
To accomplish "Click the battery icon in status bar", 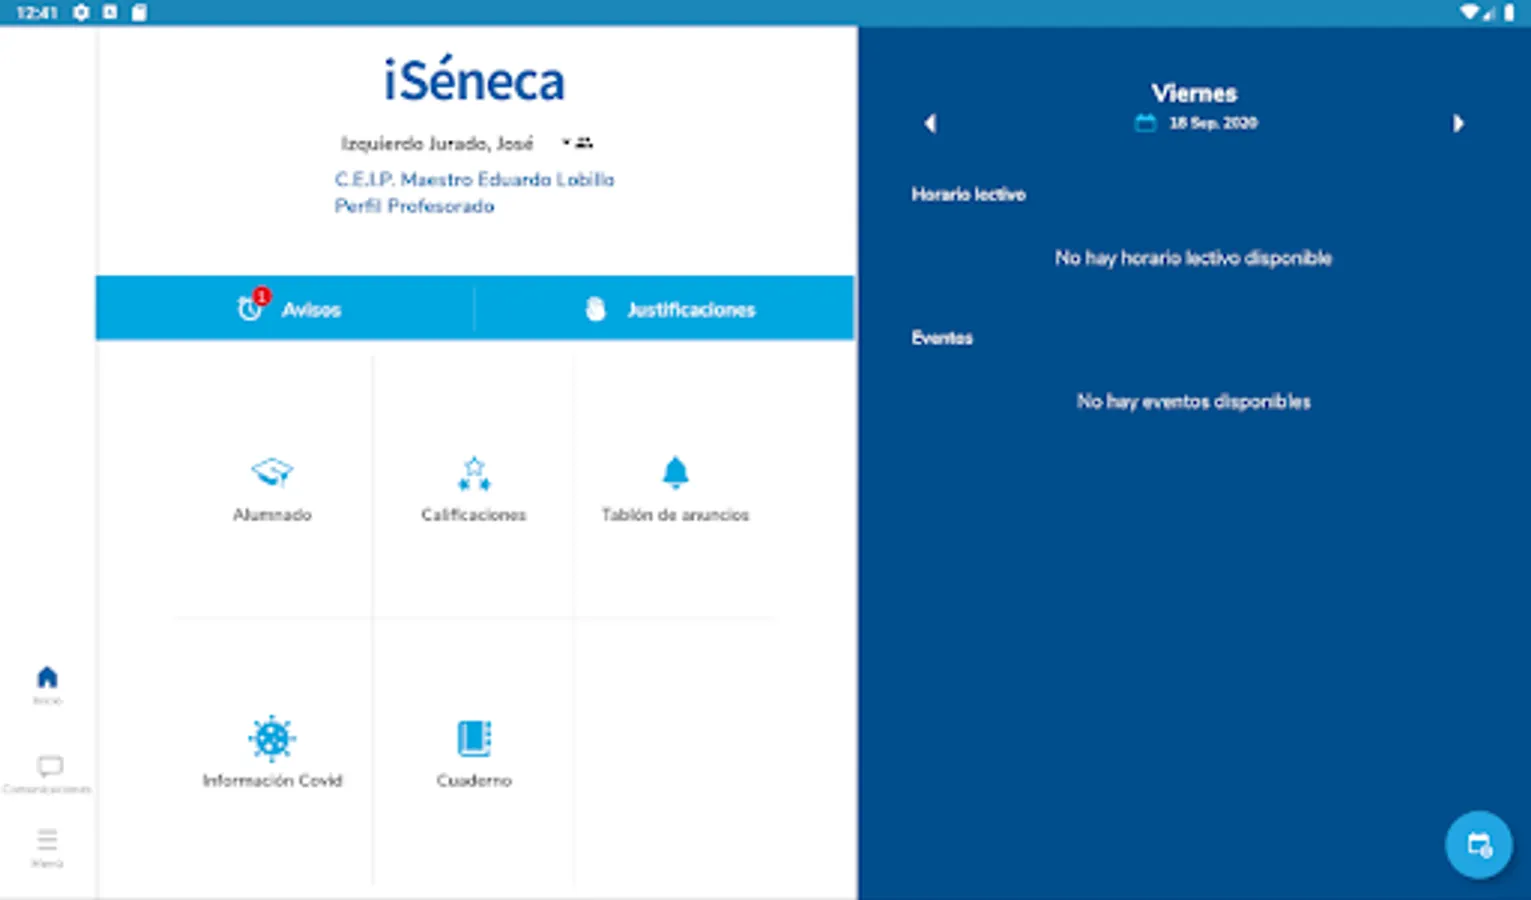I will pyautogui.click(x=1508, y=12).
